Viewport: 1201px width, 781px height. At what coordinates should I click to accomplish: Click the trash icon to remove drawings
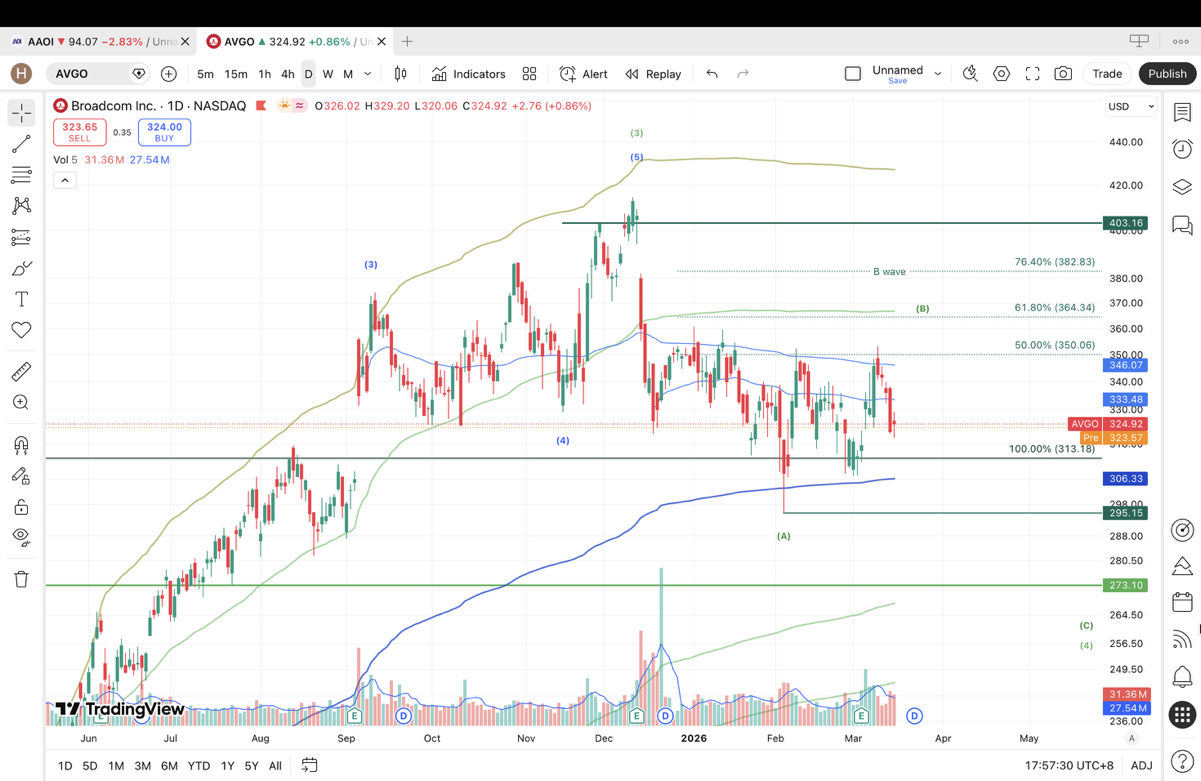coord(21,579)
